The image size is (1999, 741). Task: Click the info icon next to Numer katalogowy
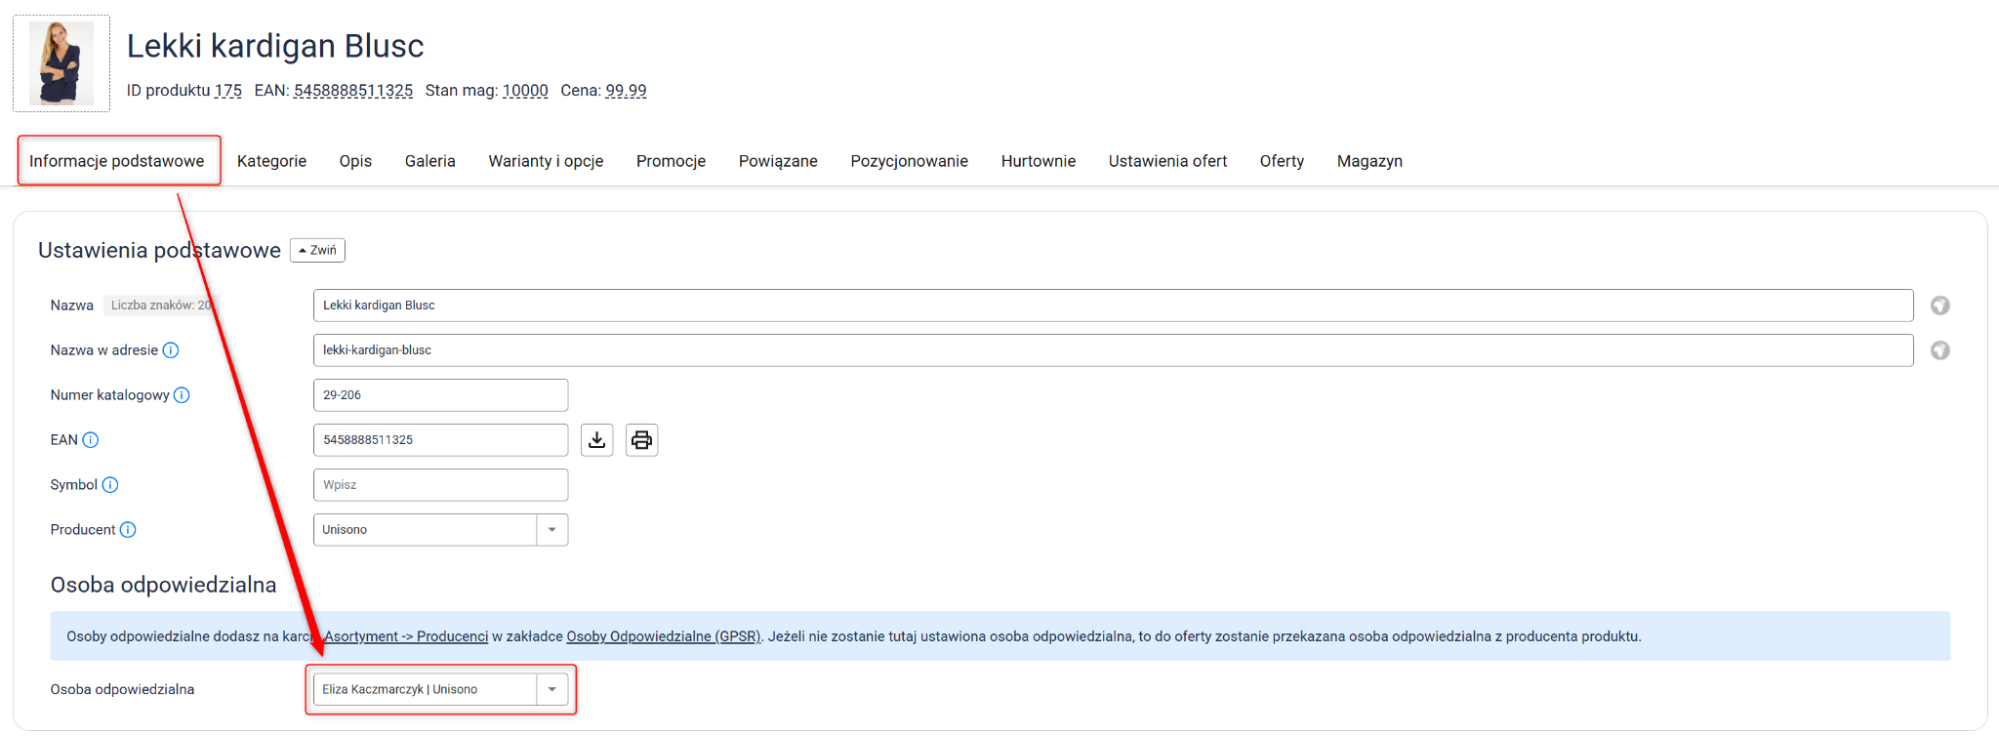(x=182, y=395)
